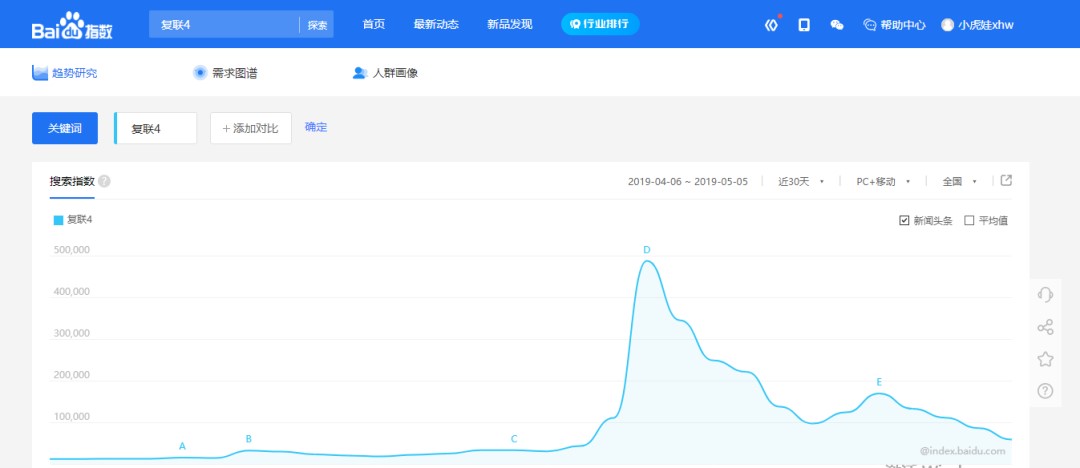Click news marker B on chart
Viewport: 1080px width, 468px height.
pyautogui.click(x=249, y=438)
